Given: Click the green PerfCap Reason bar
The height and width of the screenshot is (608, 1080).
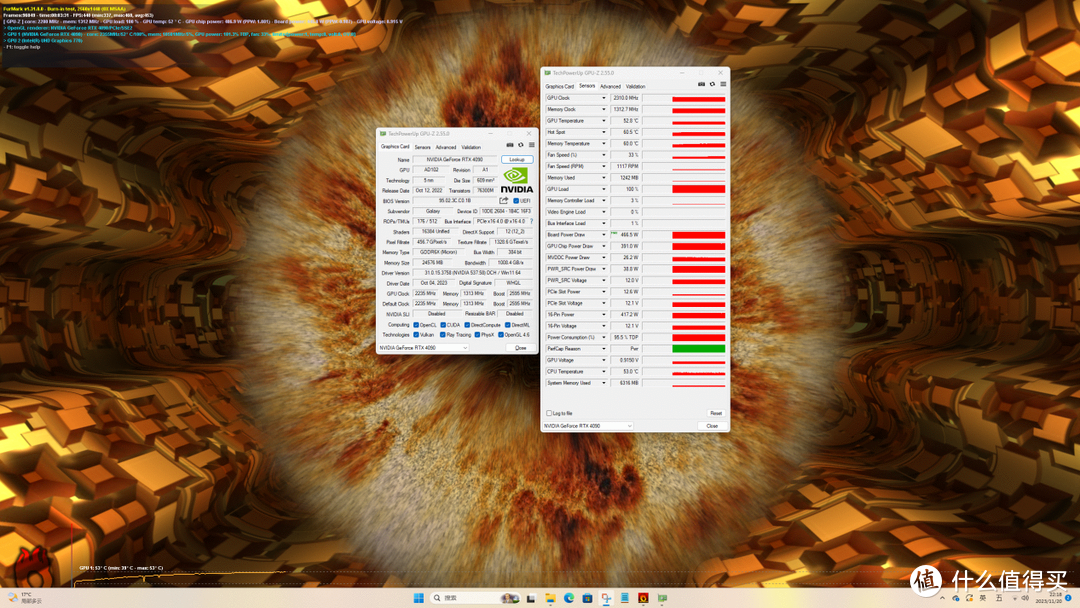Looking at the screenshot, I should coord(698,349).
